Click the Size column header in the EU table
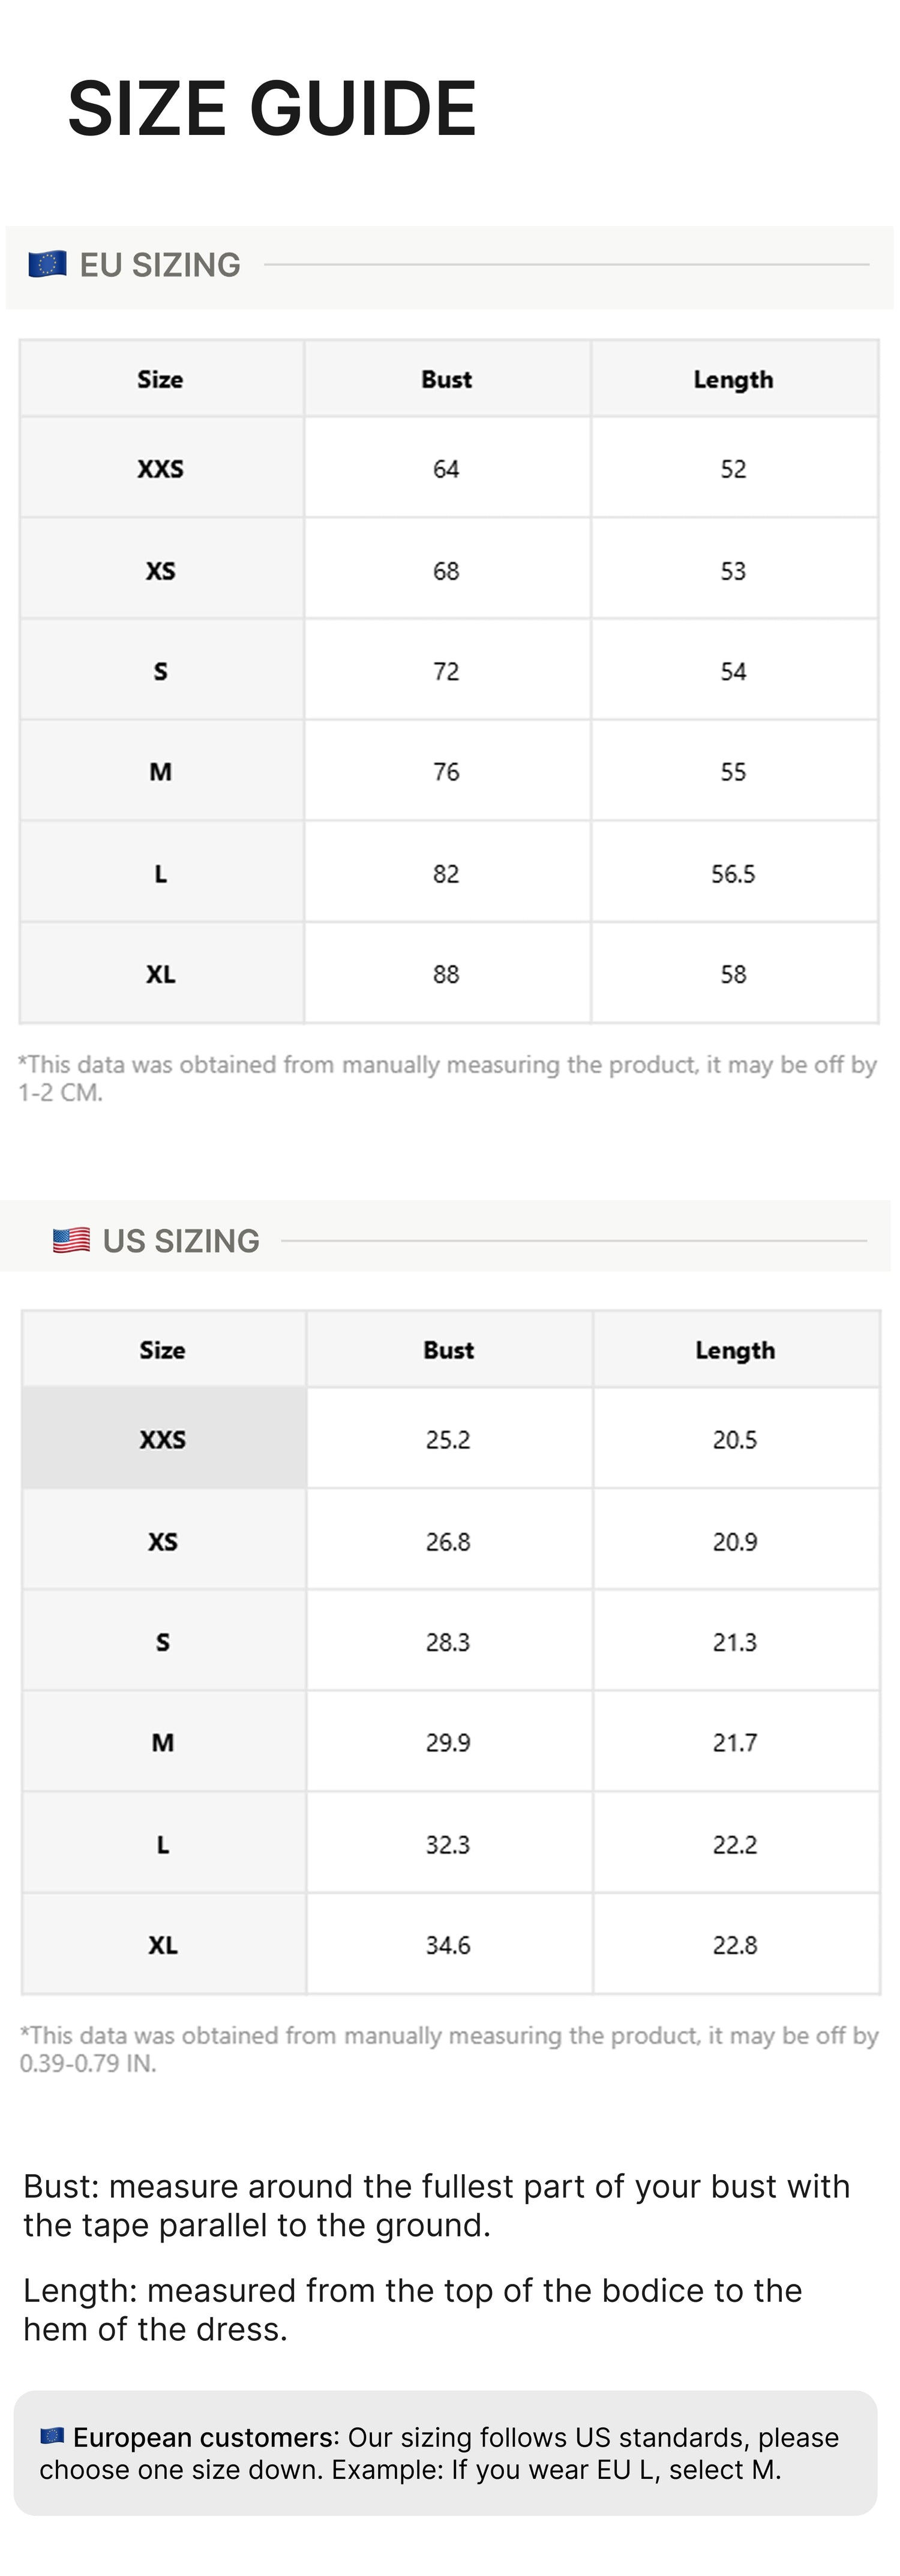The width and height of the screenshot is (900, 2576). click(x=160, y=379)
